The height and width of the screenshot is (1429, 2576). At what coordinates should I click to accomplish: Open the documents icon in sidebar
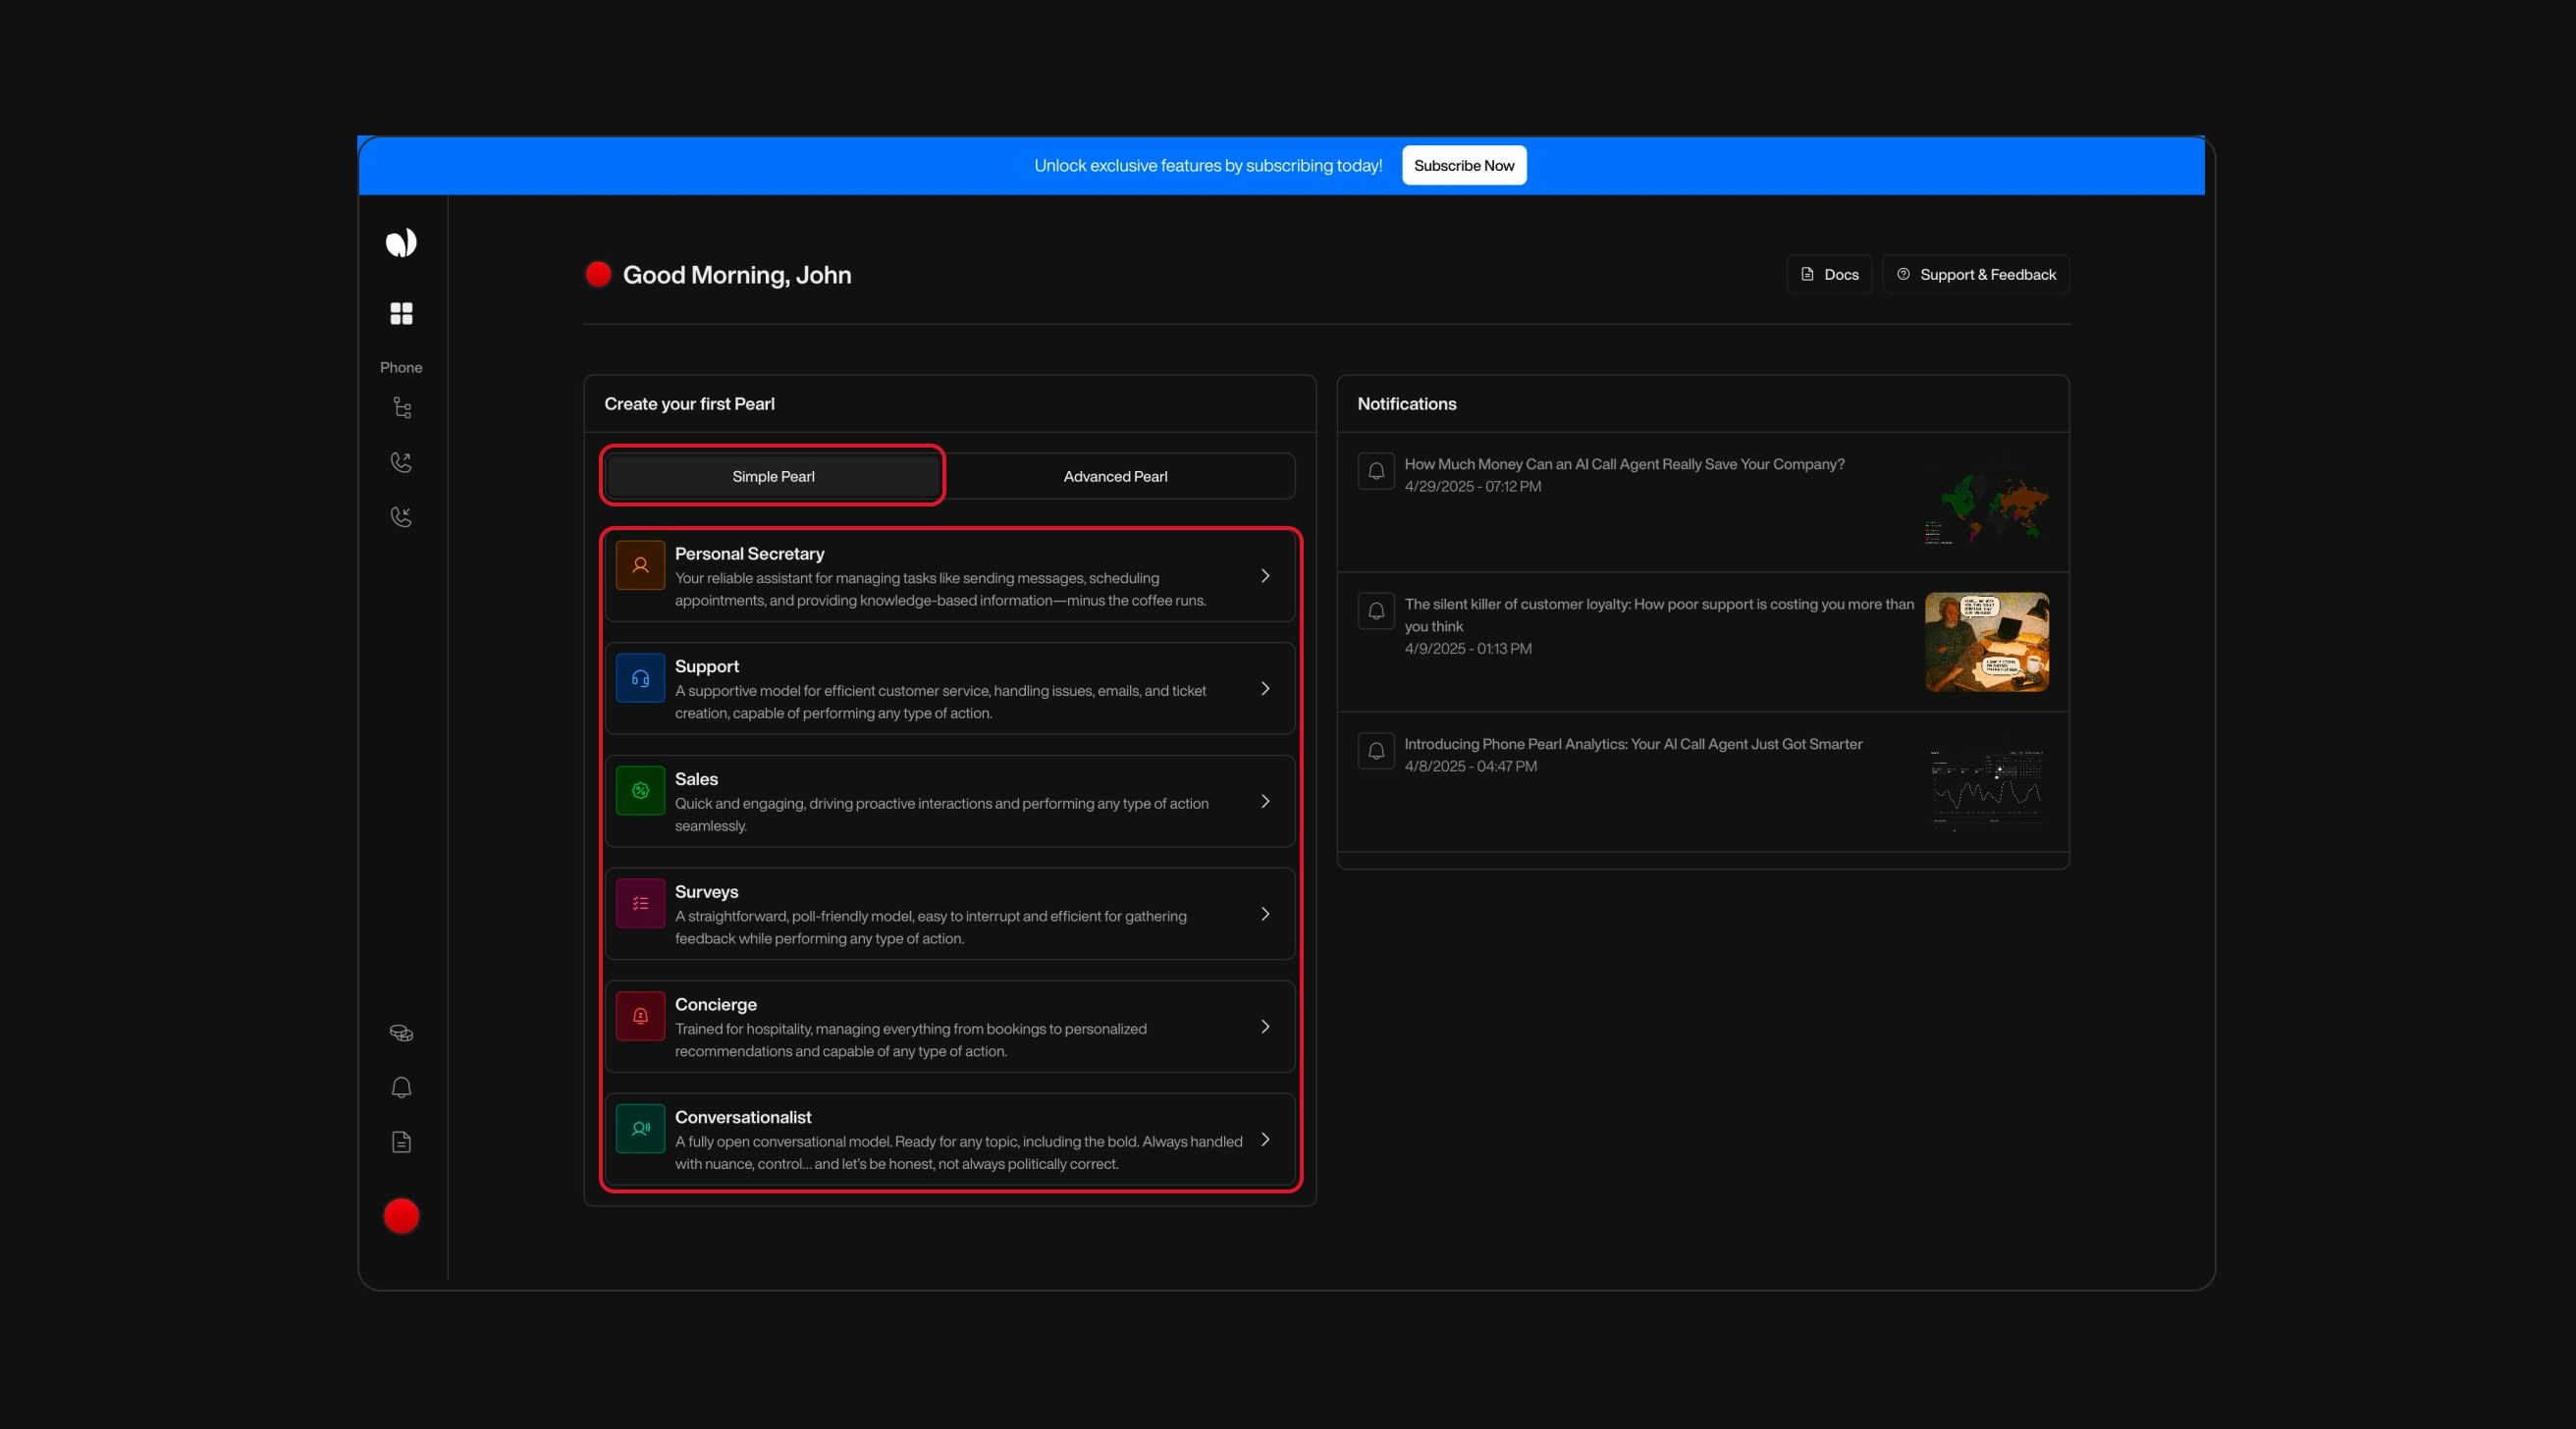pos(401,1142)
